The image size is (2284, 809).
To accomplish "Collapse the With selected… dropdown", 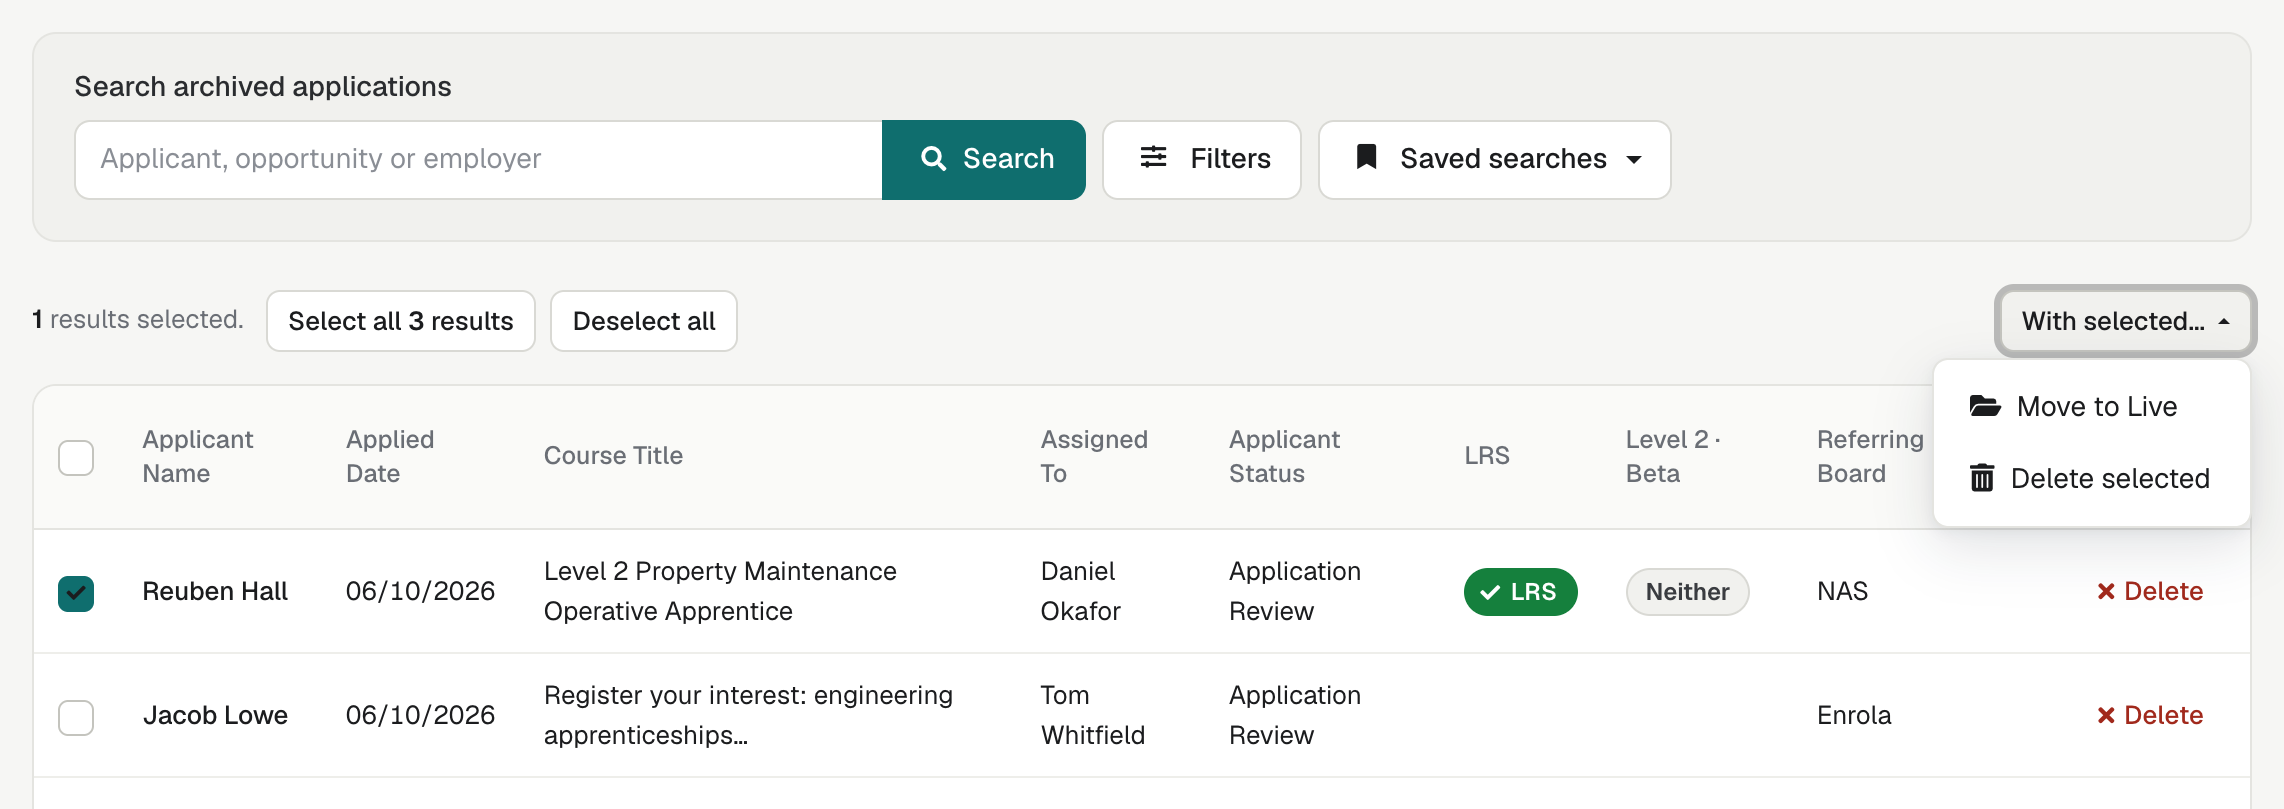I will [2125, 321].
